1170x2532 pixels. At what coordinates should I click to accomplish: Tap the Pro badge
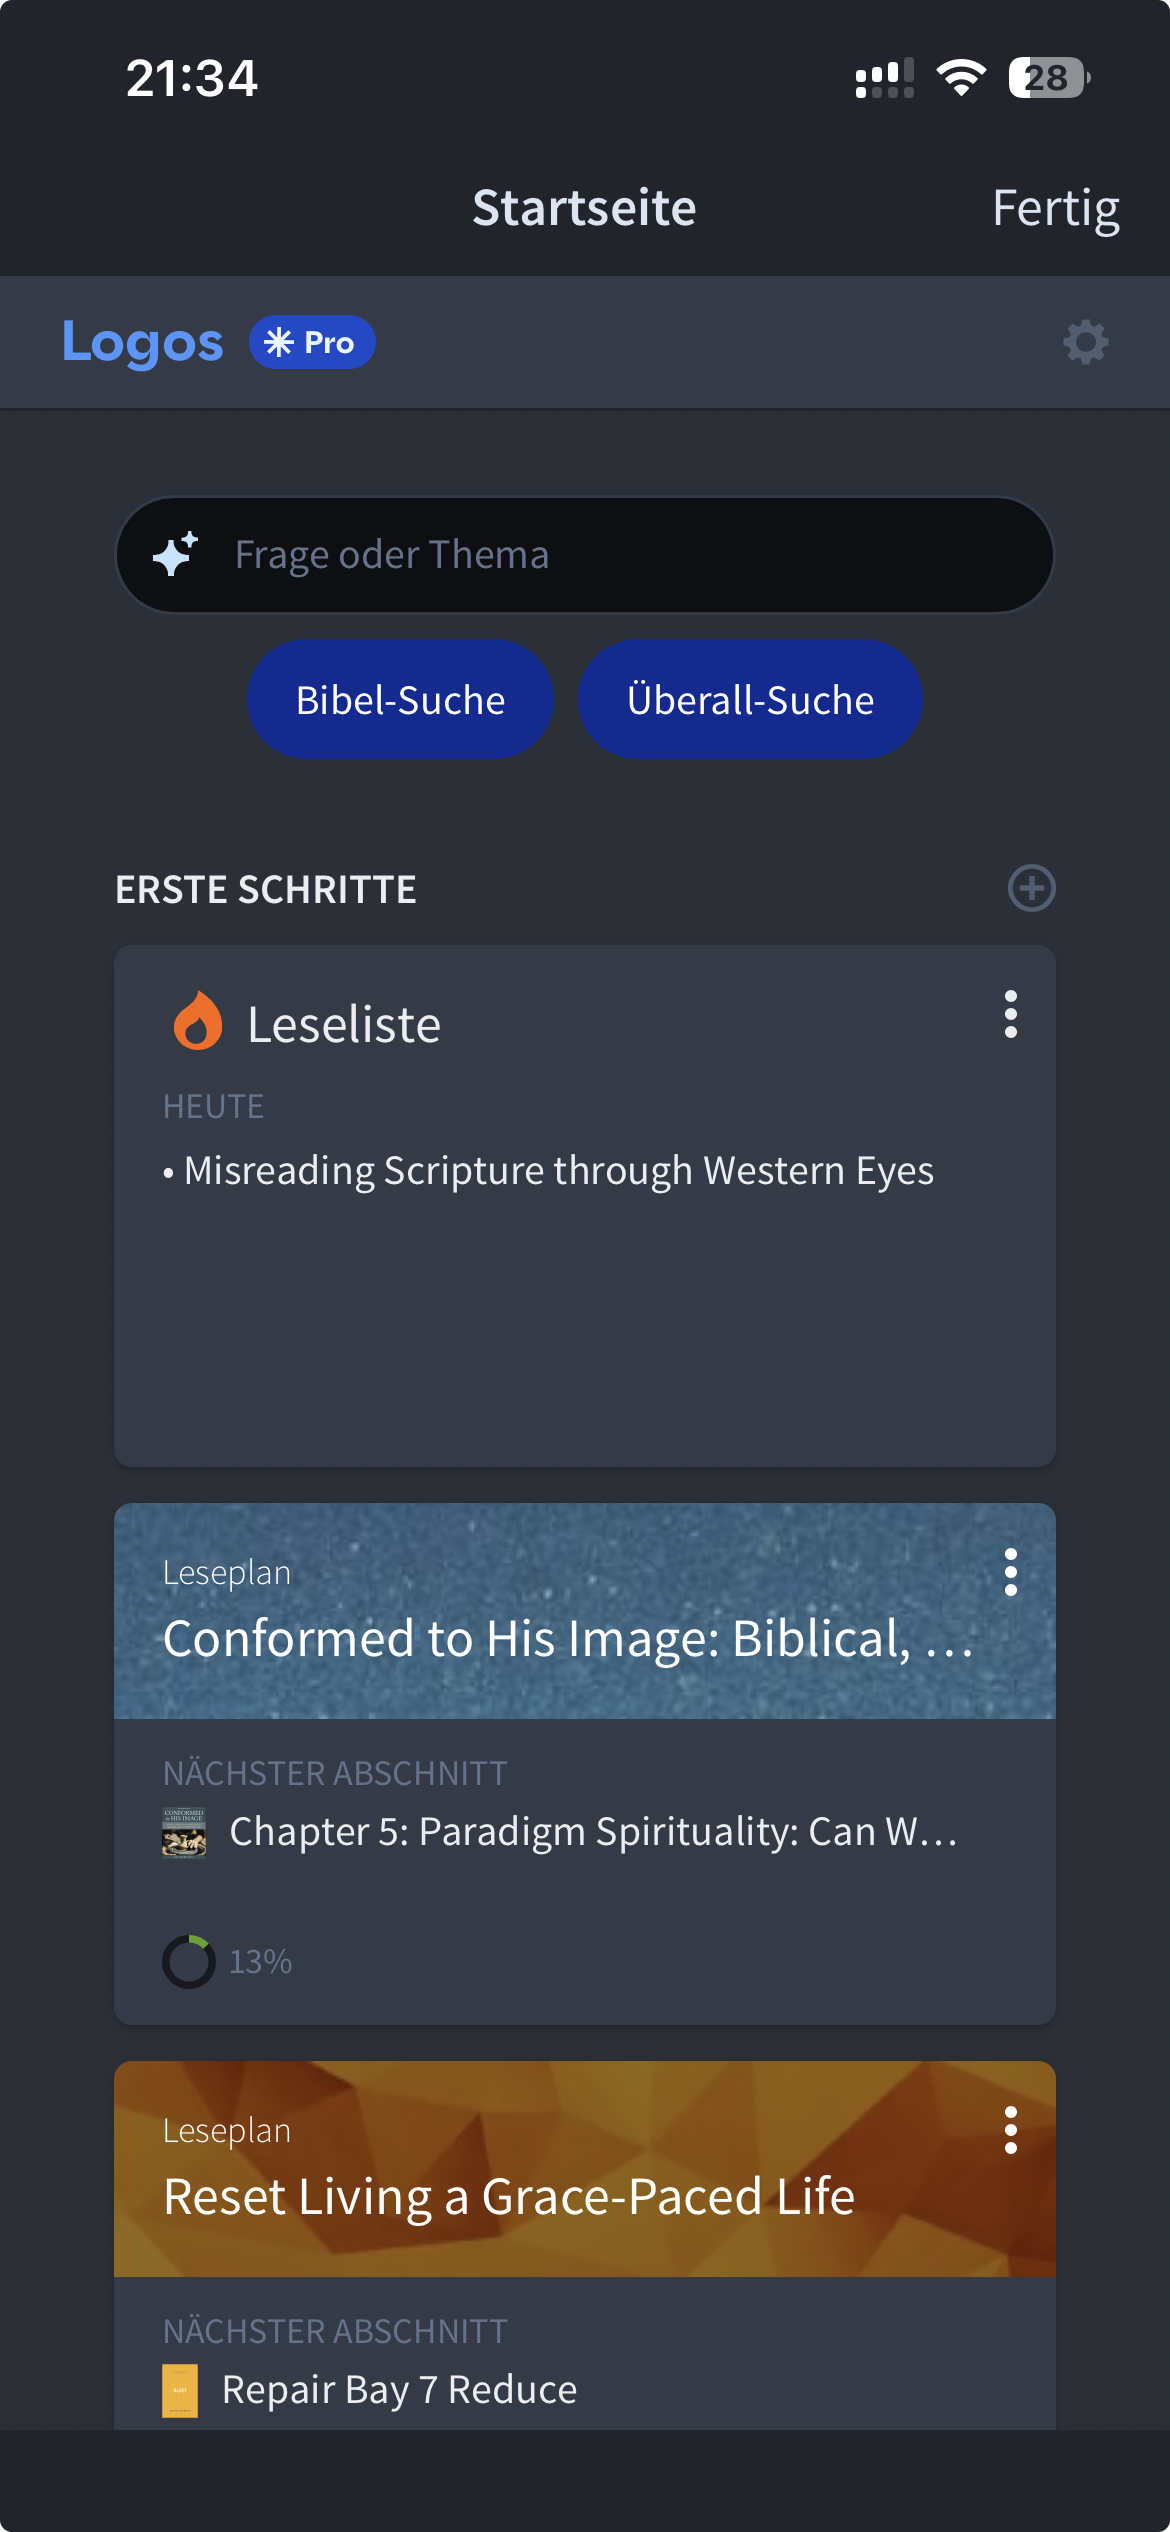[x=312, y=343]
